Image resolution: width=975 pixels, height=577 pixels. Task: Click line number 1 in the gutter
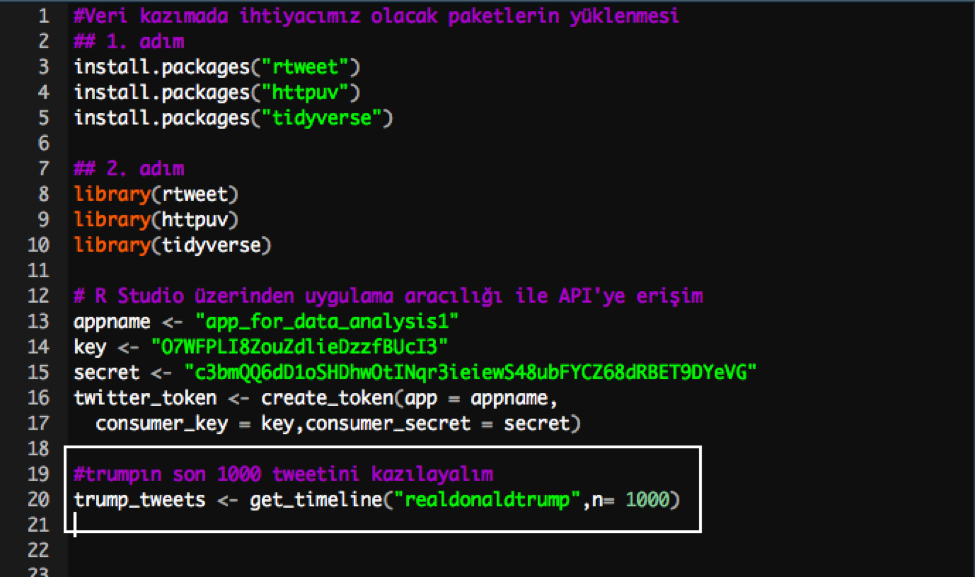[x=43, y=16]
